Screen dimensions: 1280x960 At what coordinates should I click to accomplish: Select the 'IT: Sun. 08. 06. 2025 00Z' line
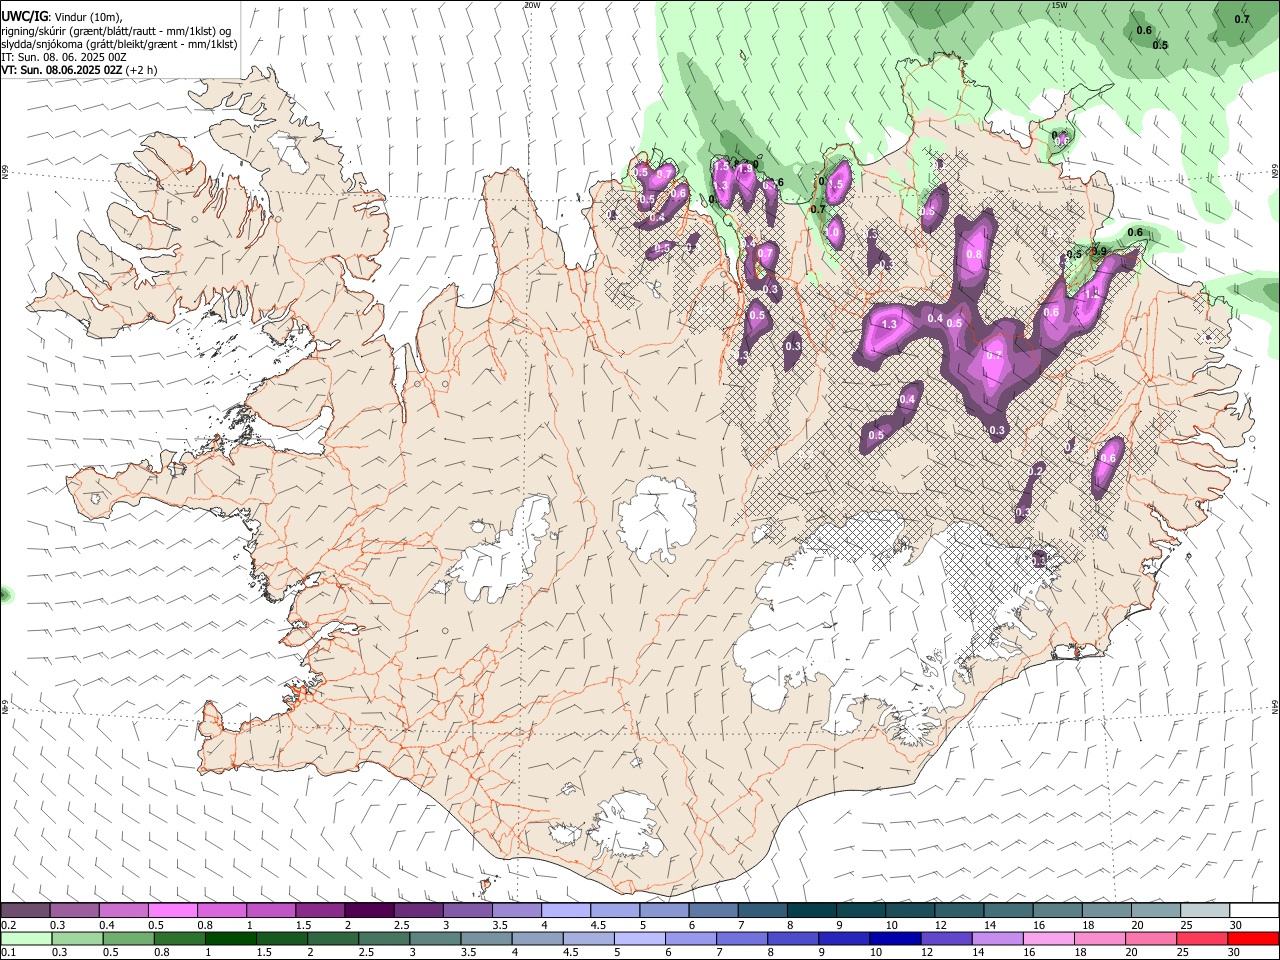coord(63,57)
